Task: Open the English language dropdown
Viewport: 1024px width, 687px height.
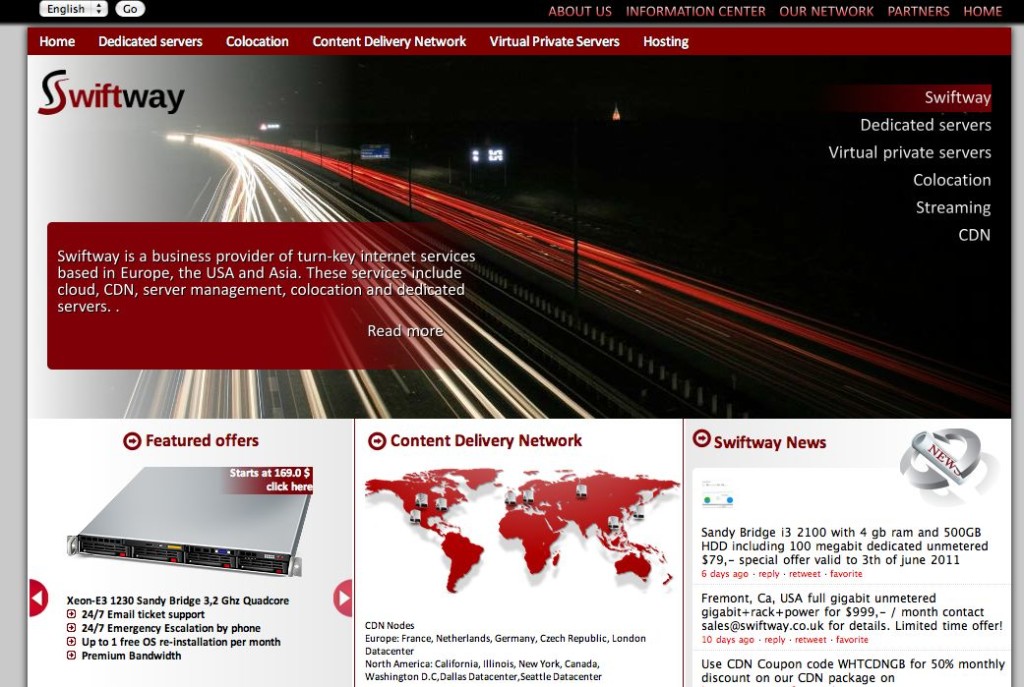Action: tap(73, 9)
